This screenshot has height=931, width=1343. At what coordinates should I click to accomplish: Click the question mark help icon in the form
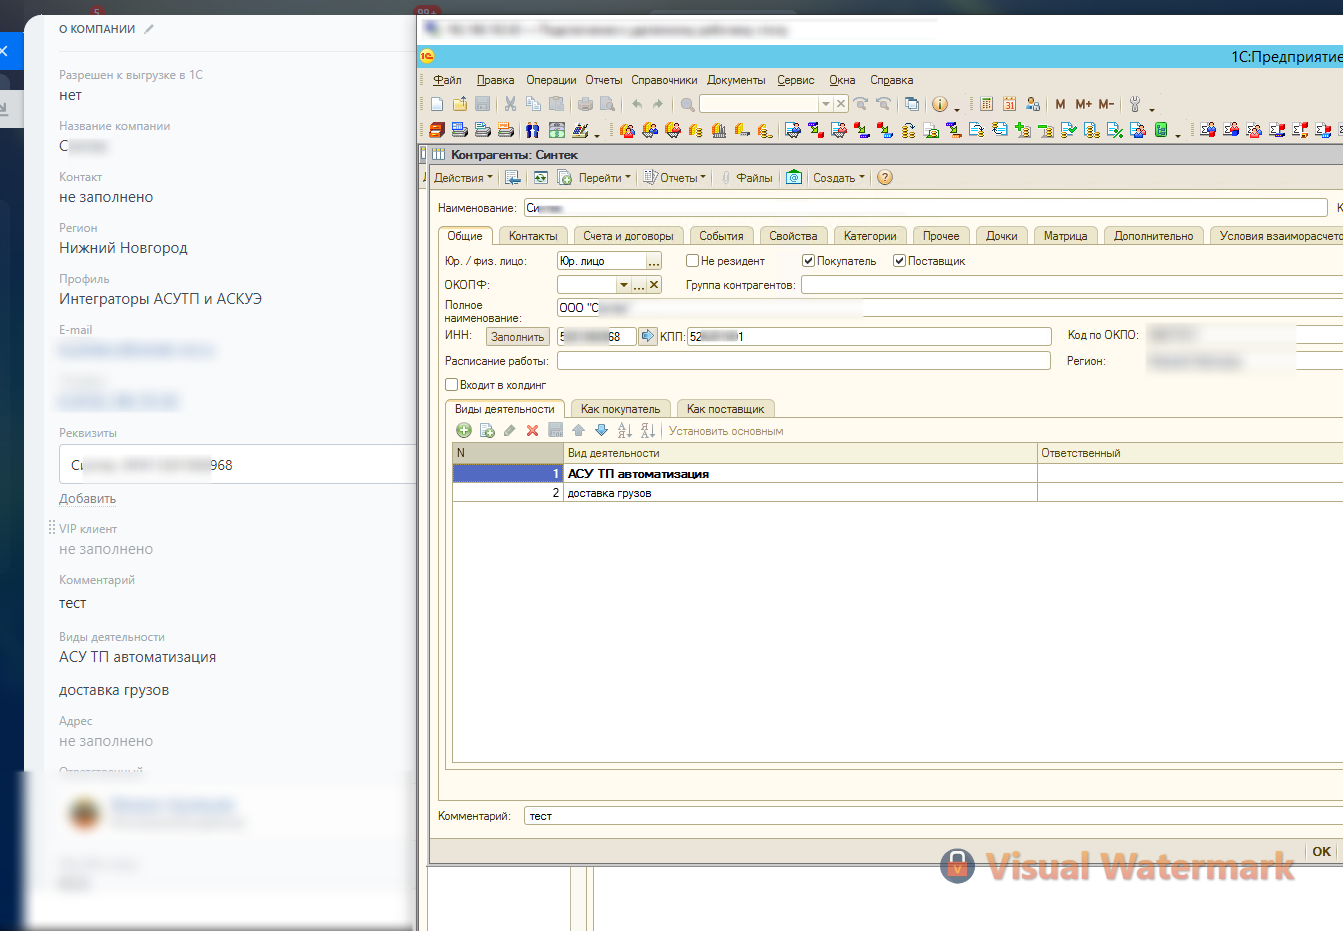click(x=885, y=178)
